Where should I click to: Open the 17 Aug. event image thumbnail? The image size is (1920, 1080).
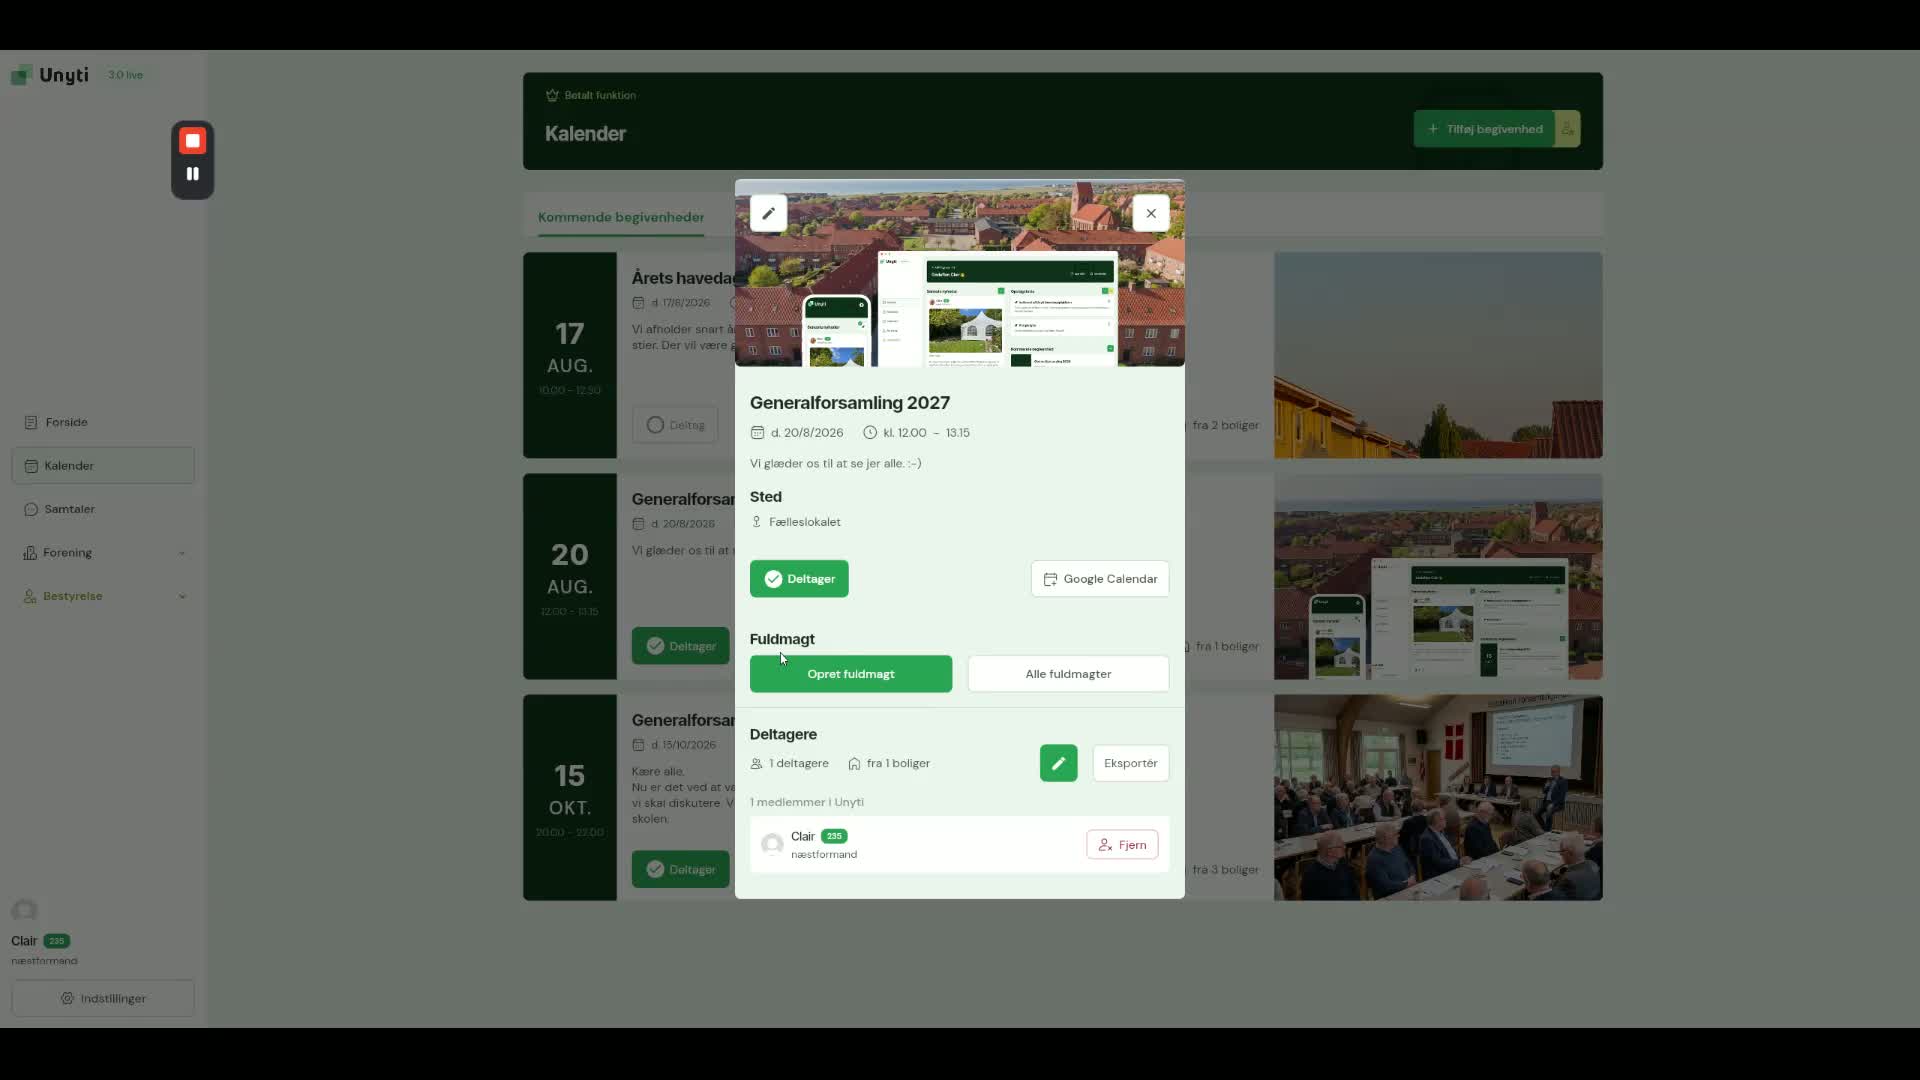coord(1438,355)
